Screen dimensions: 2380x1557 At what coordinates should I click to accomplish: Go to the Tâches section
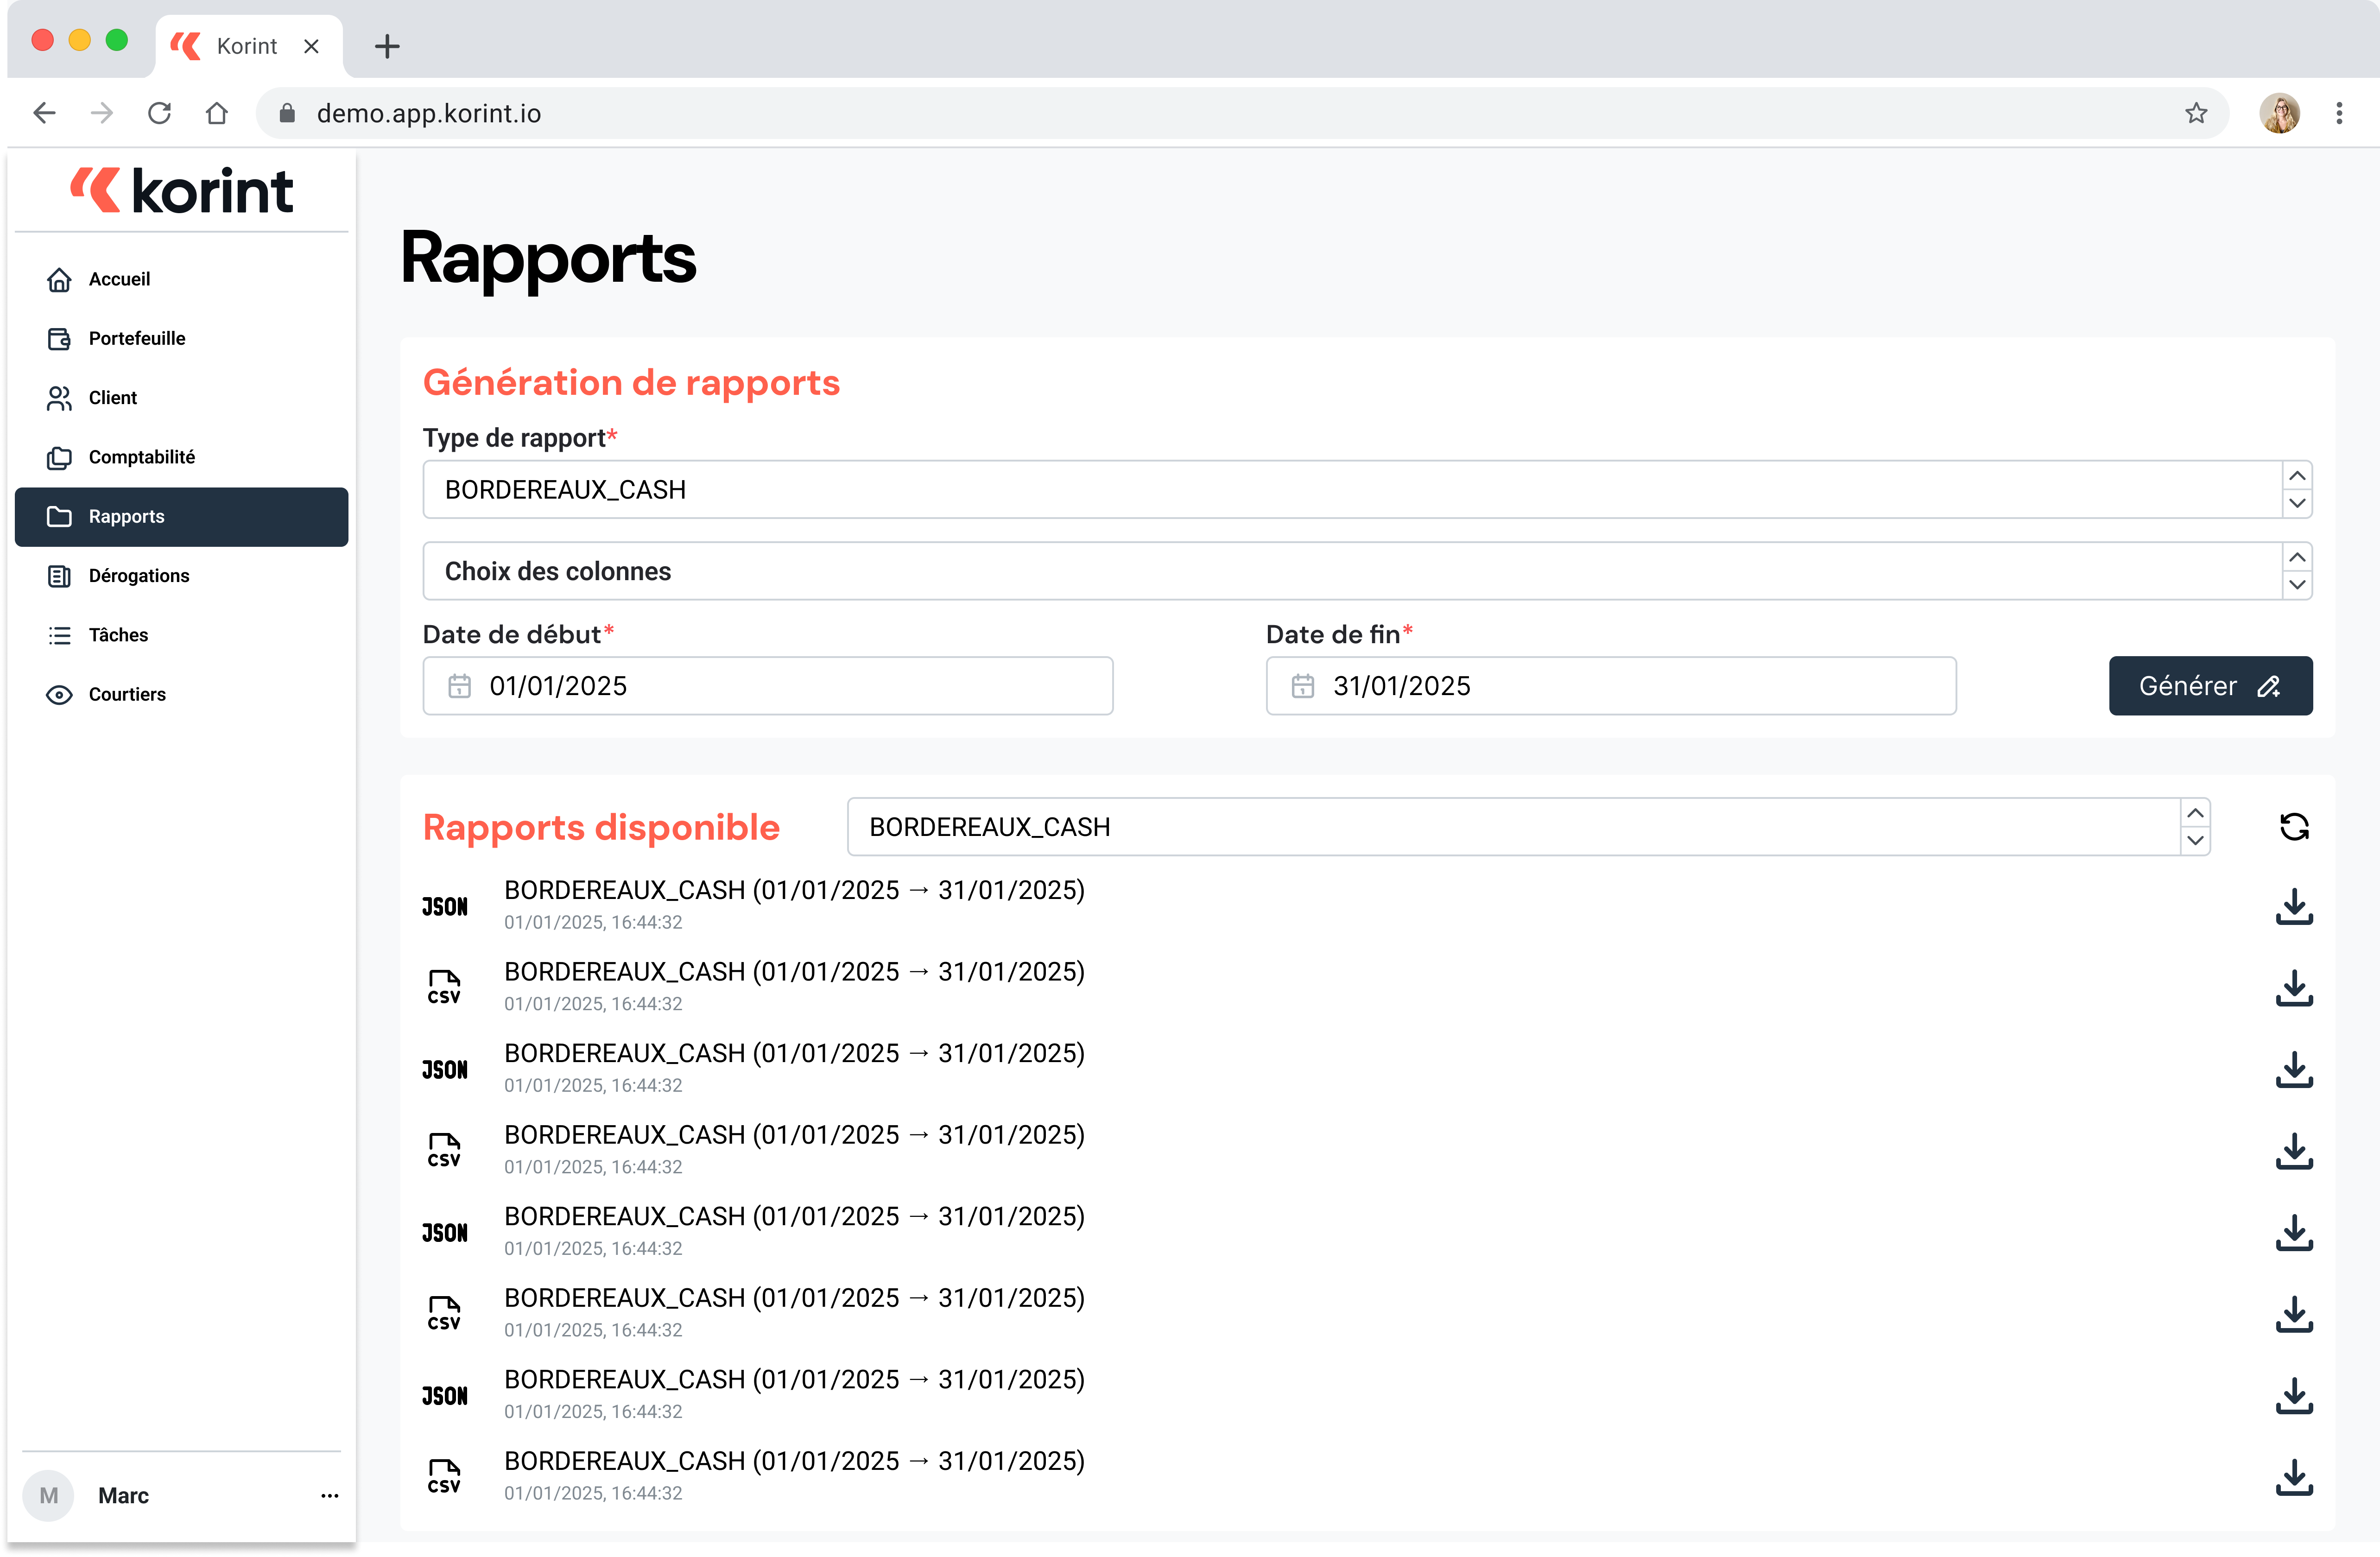[x=181, y=635]
